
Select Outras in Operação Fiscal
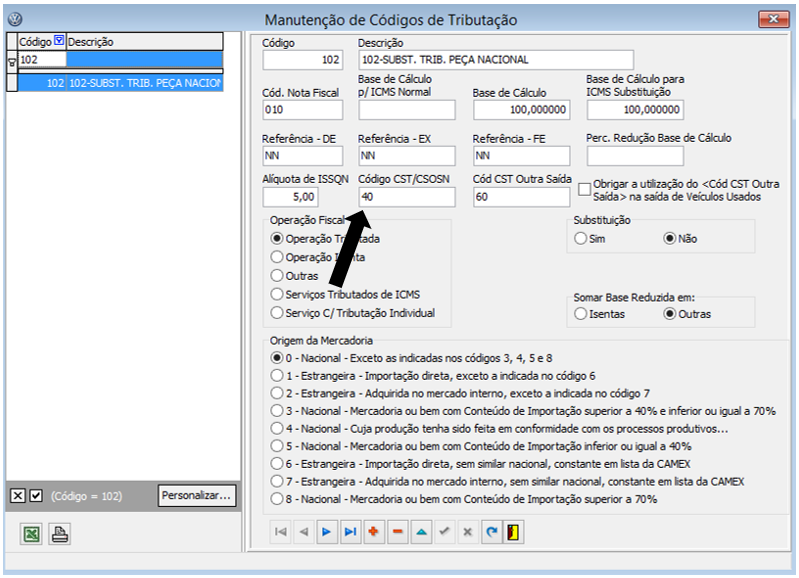point(277,276)
